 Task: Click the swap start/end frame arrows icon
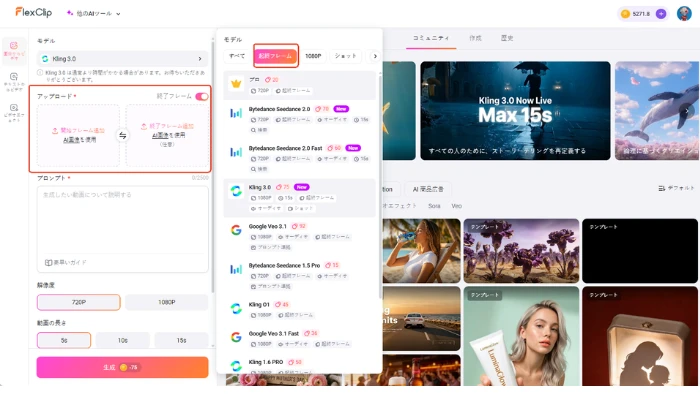(122, 135)
